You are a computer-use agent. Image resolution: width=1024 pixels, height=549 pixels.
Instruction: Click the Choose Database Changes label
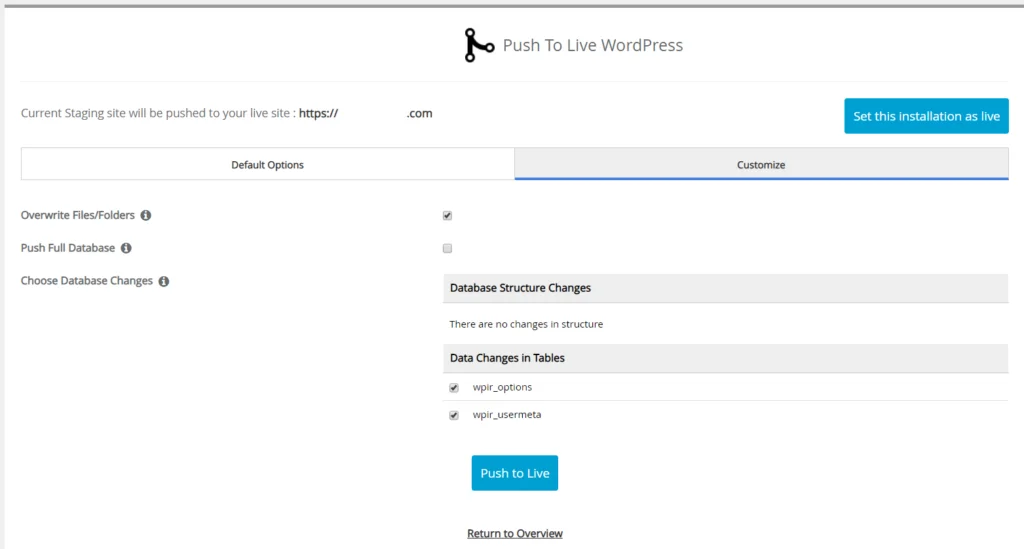[87, 281]
